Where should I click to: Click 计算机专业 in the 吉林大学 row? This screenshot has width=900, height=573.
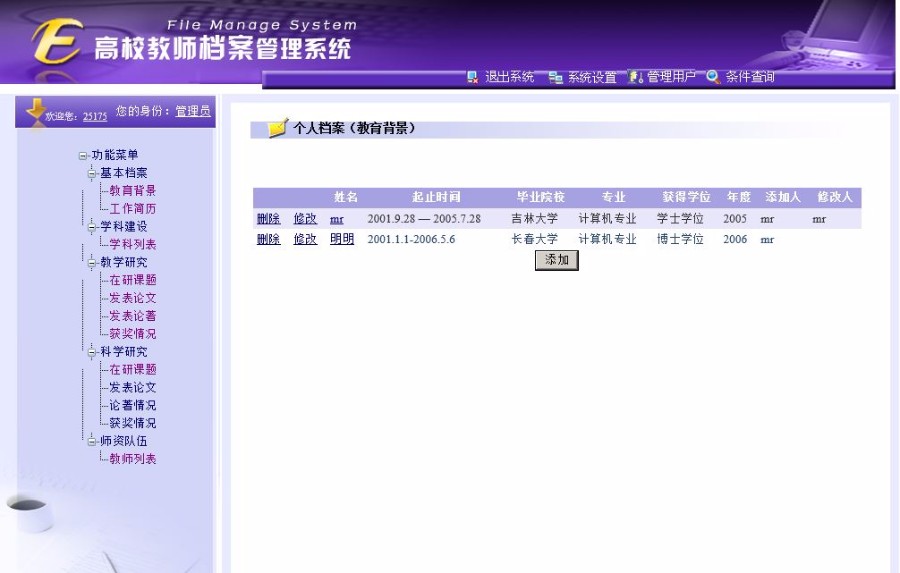(x=607, y=219)
